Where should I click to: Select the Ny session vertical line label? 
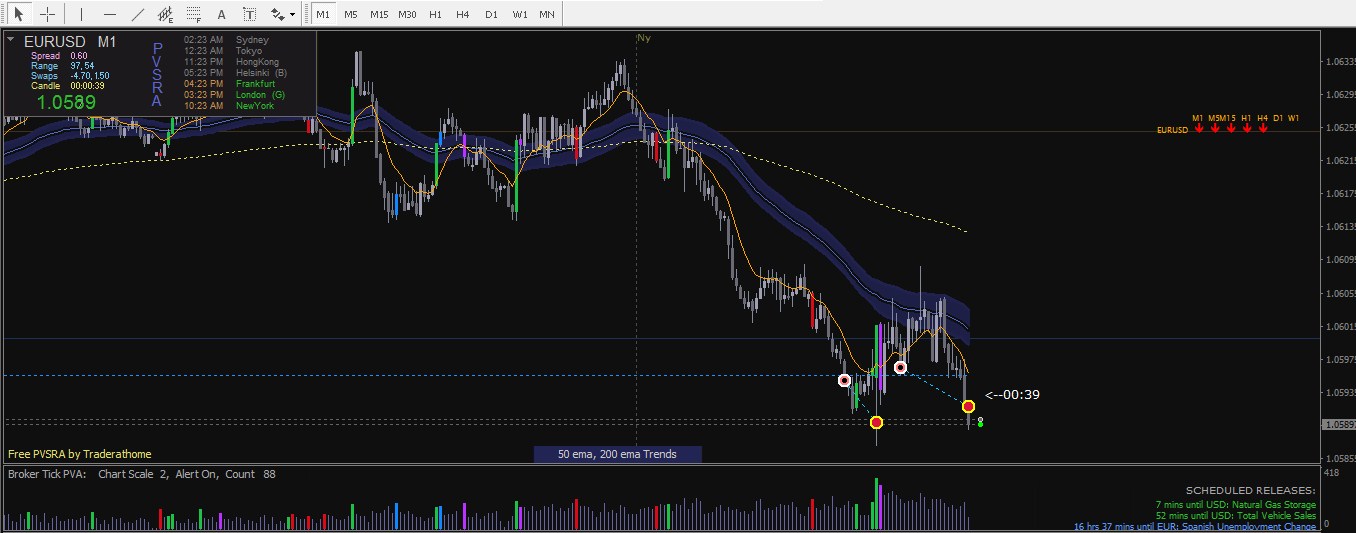[643, 38]
